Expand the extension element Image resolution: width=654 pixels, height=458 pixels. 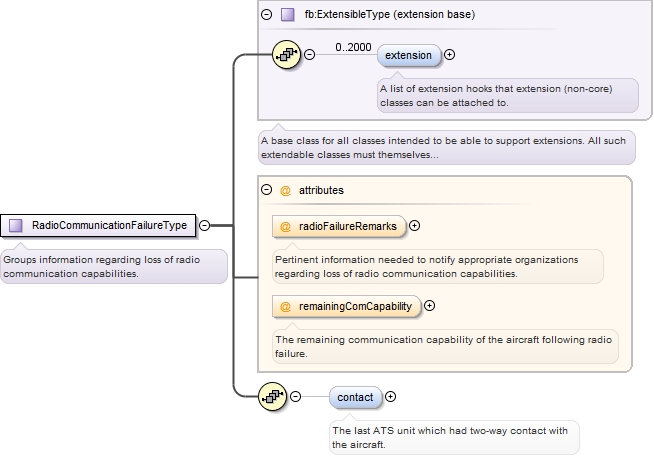point(449,55)
